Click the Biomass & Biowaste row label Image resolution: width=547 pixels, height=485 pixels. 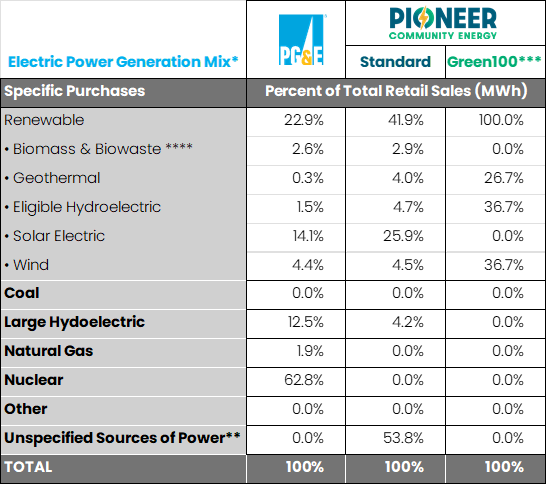(99, 149)
